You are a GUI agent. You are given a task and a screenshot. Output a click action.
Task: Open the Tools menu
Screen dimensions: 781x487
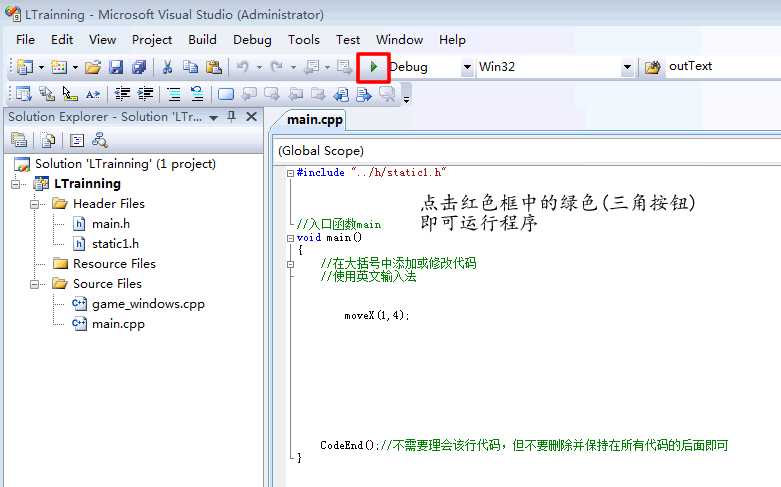coord(304,40)
